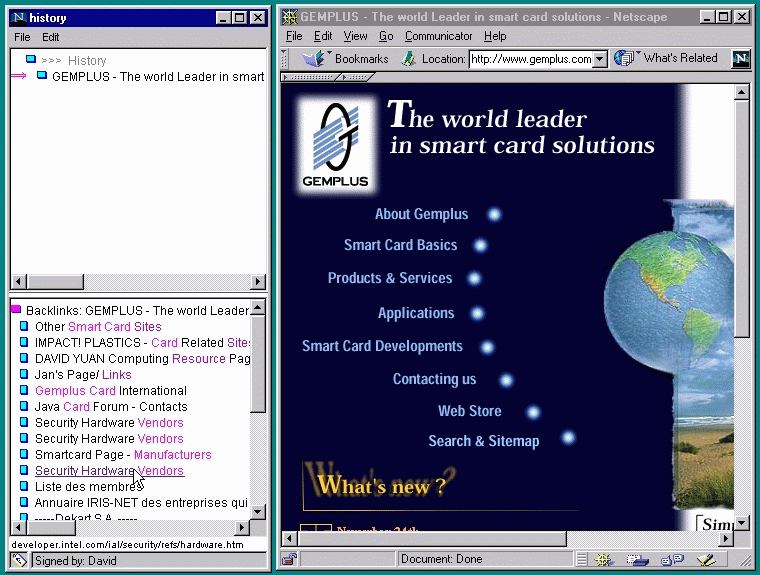Click the magenta Backlinks header square icon

pos(16,309)
